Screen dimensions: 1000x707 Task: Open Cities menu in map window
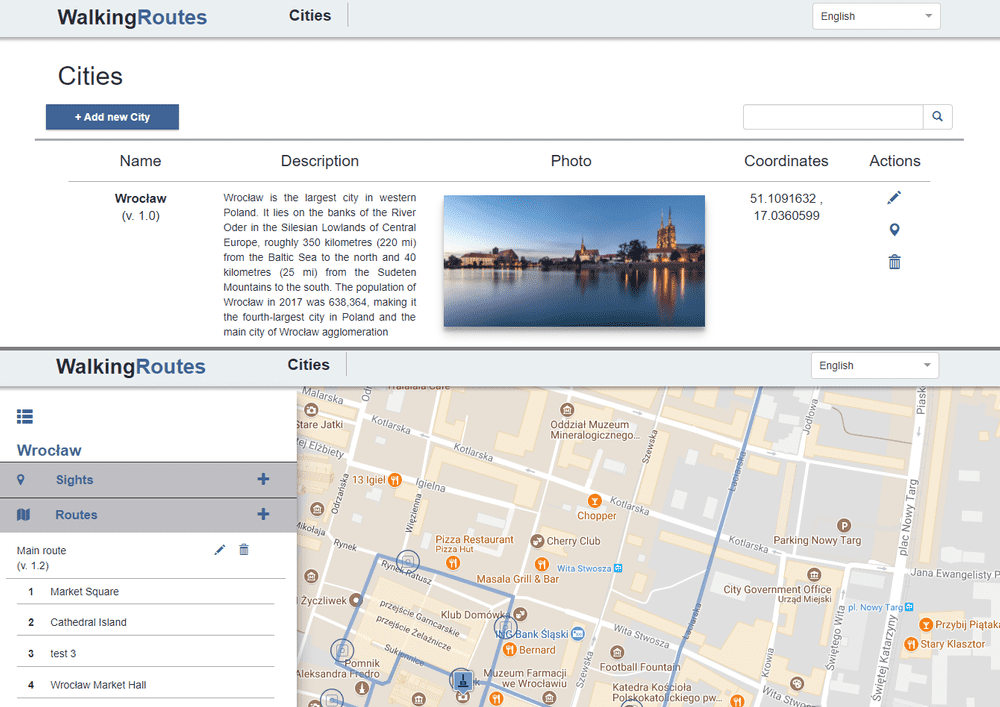(309, 365)
